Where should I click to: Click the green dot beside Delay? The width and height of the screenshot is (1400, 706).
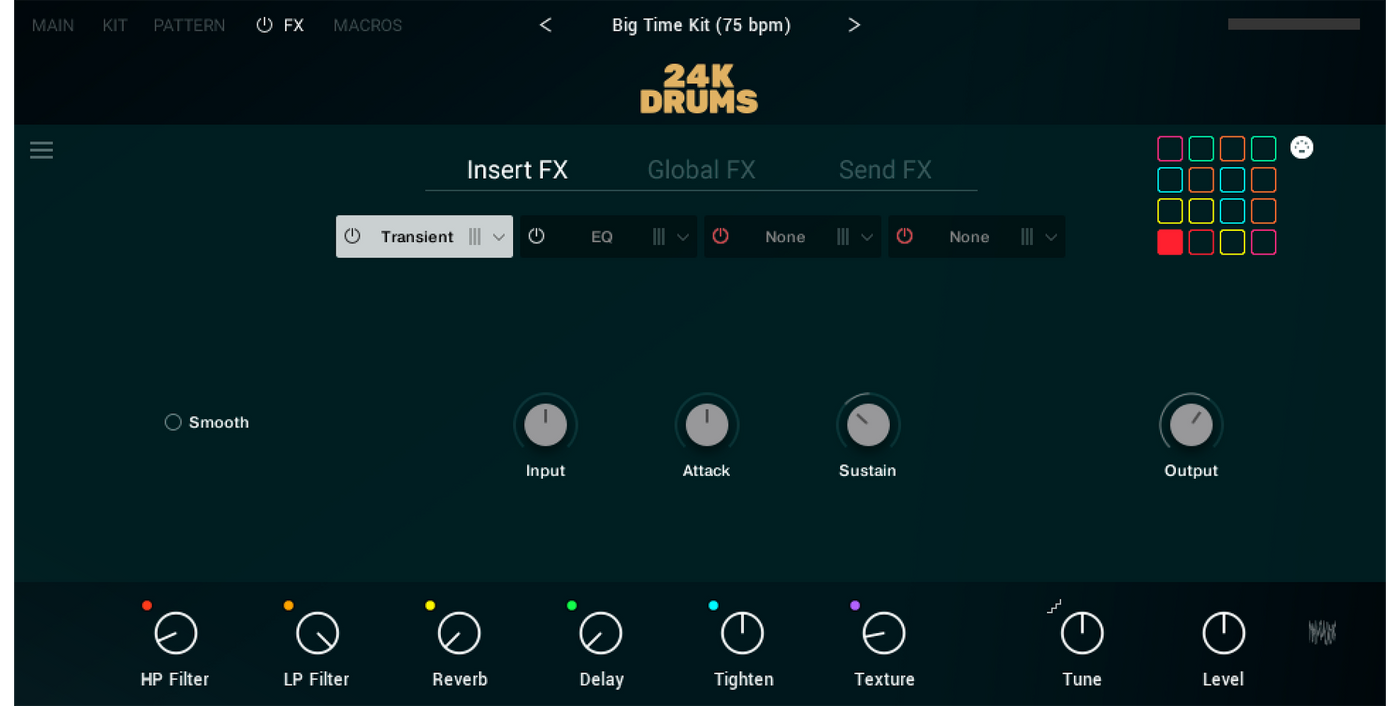point(572,606)
